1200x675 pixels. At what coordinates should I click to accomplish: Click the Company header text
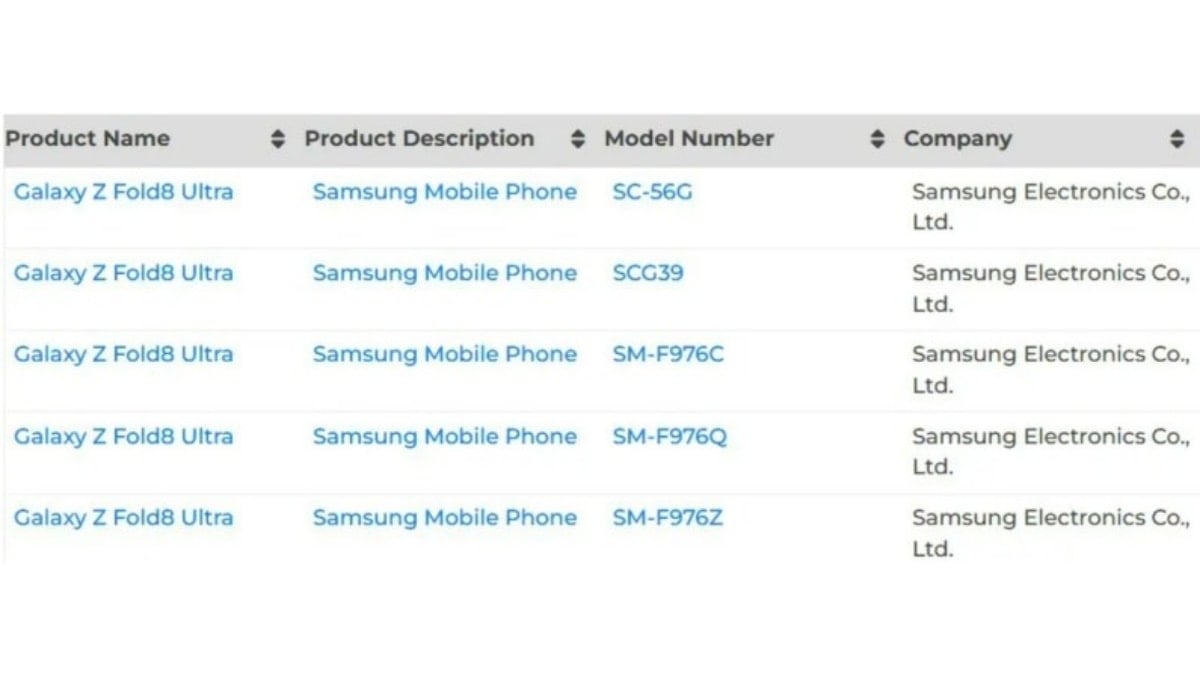pyautogui.click(x=958, y=140)
